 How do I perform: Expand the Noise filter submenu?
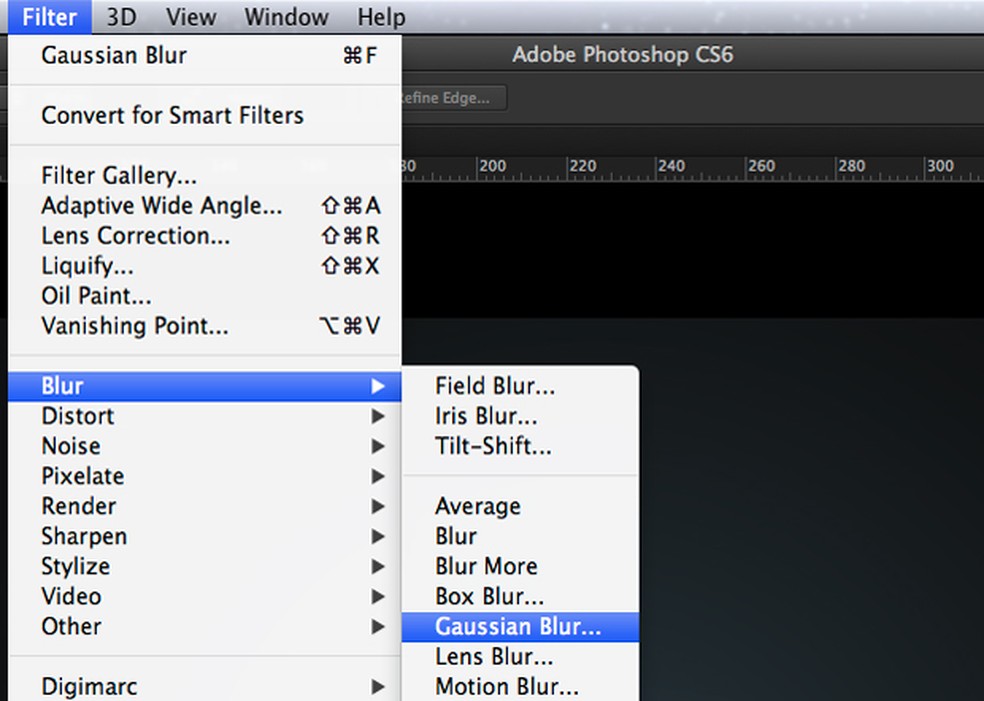pos(71,446)
